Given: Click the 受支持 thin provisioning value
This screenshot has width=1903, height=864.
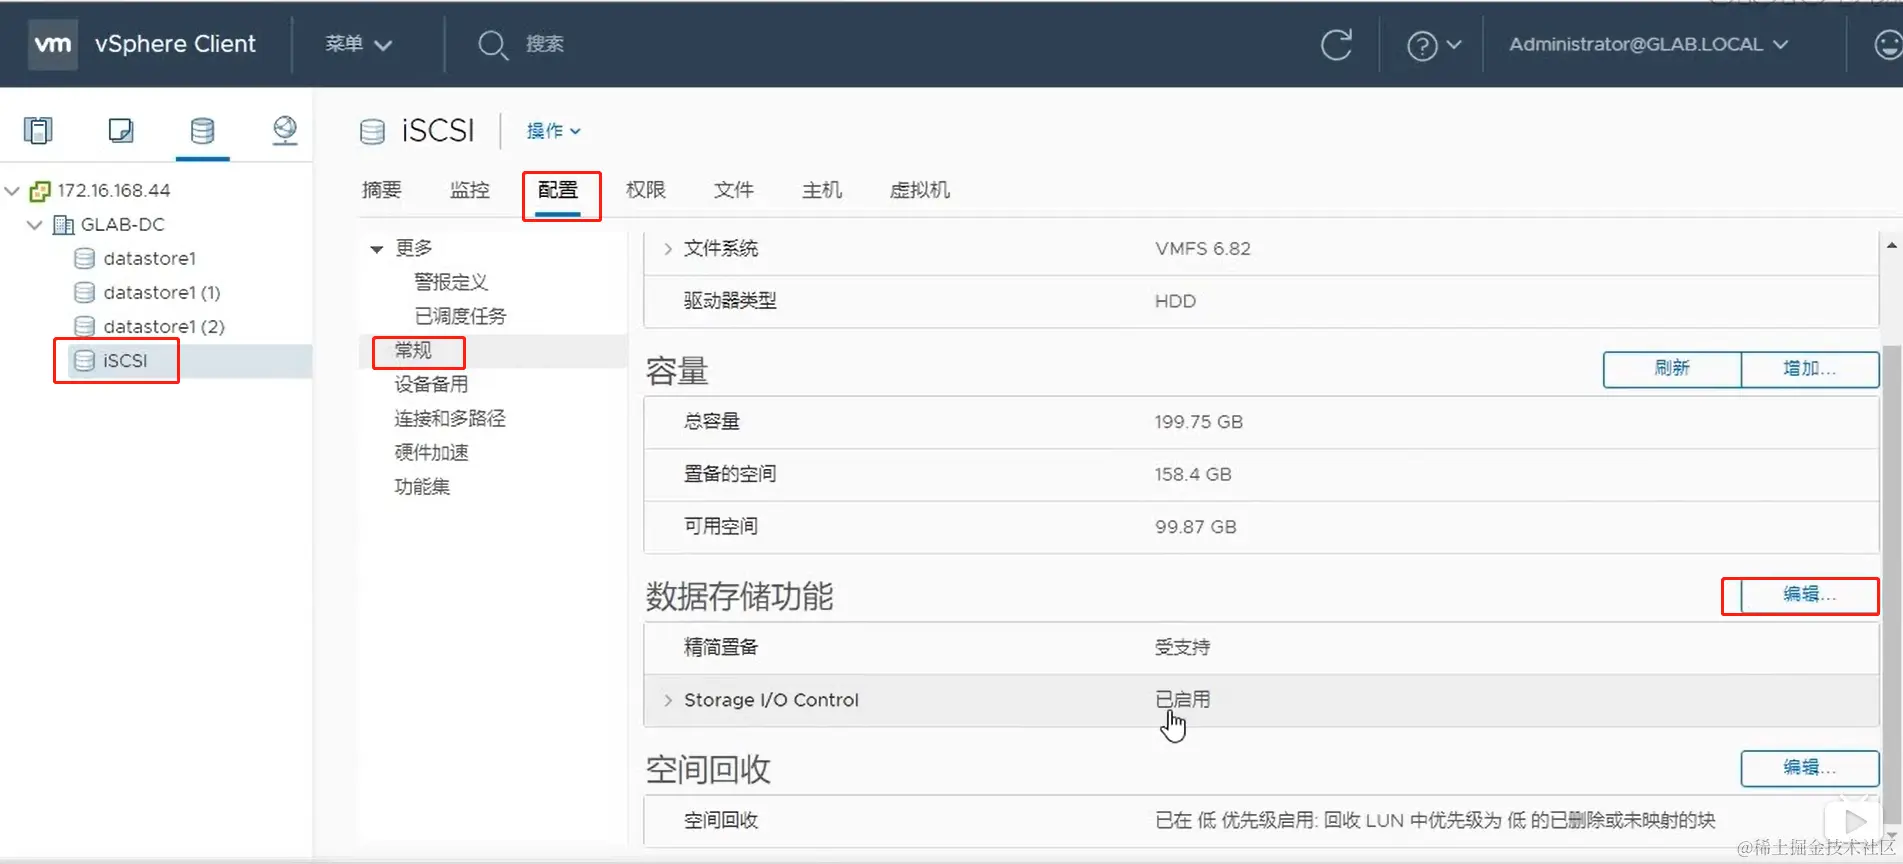Looking at the screenshot, I should point(1183,647).
